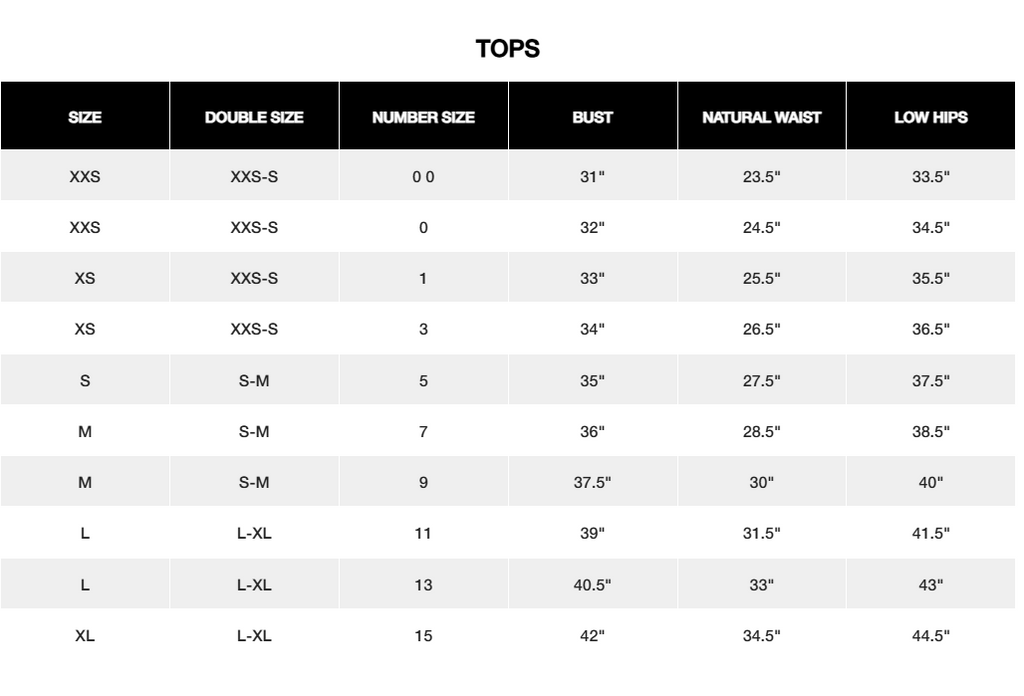Click the XL size row label

pyautogui.click(x=85, y=635)
